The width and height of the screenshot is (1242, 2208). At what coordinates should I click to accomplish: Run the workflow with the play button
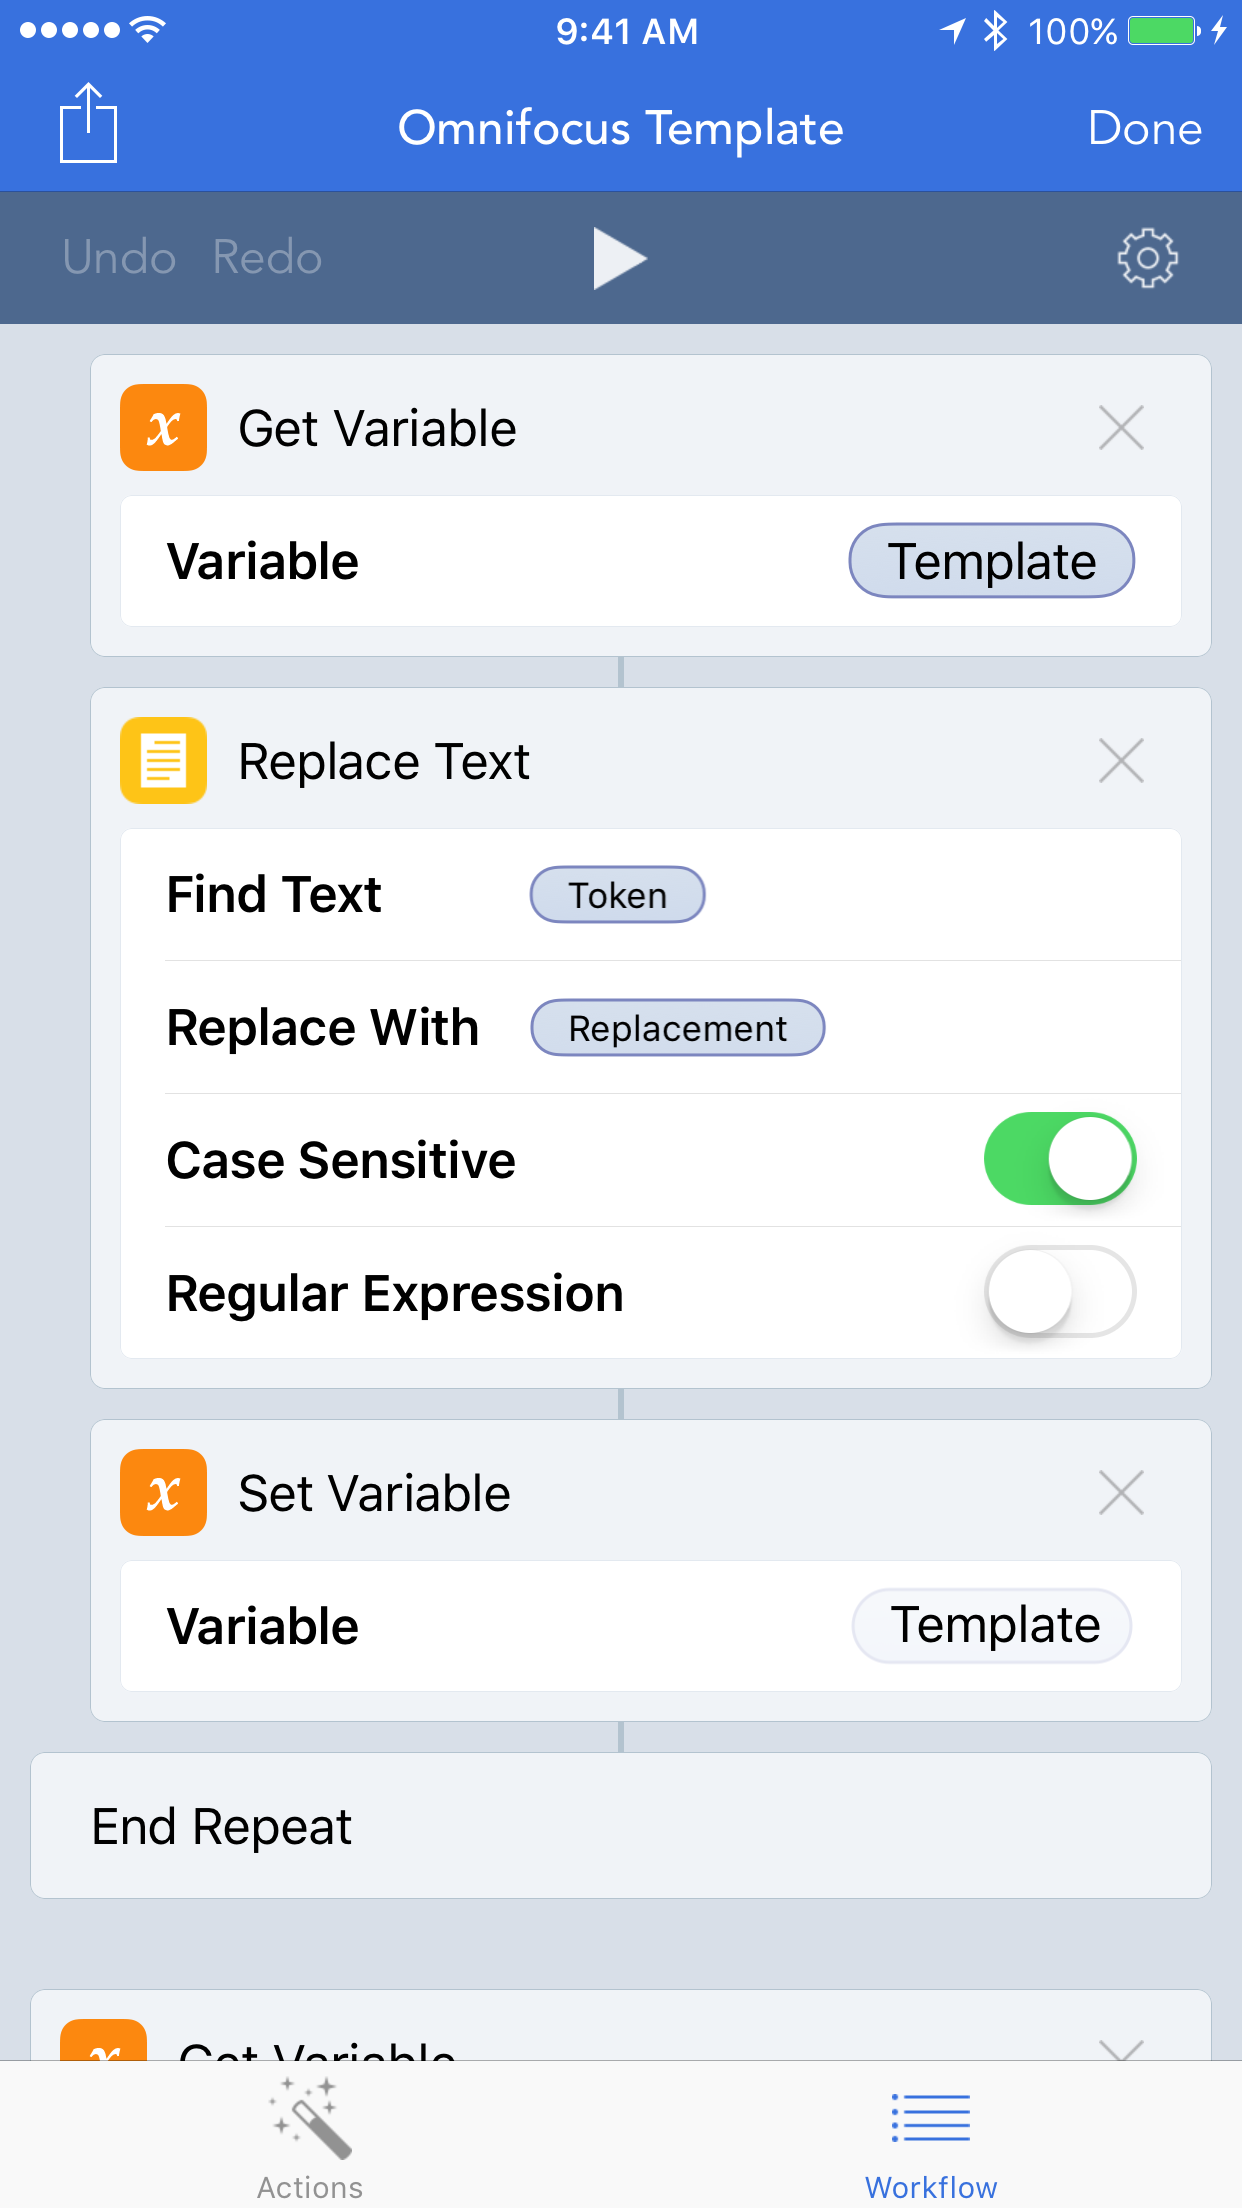tap(620, 257)
